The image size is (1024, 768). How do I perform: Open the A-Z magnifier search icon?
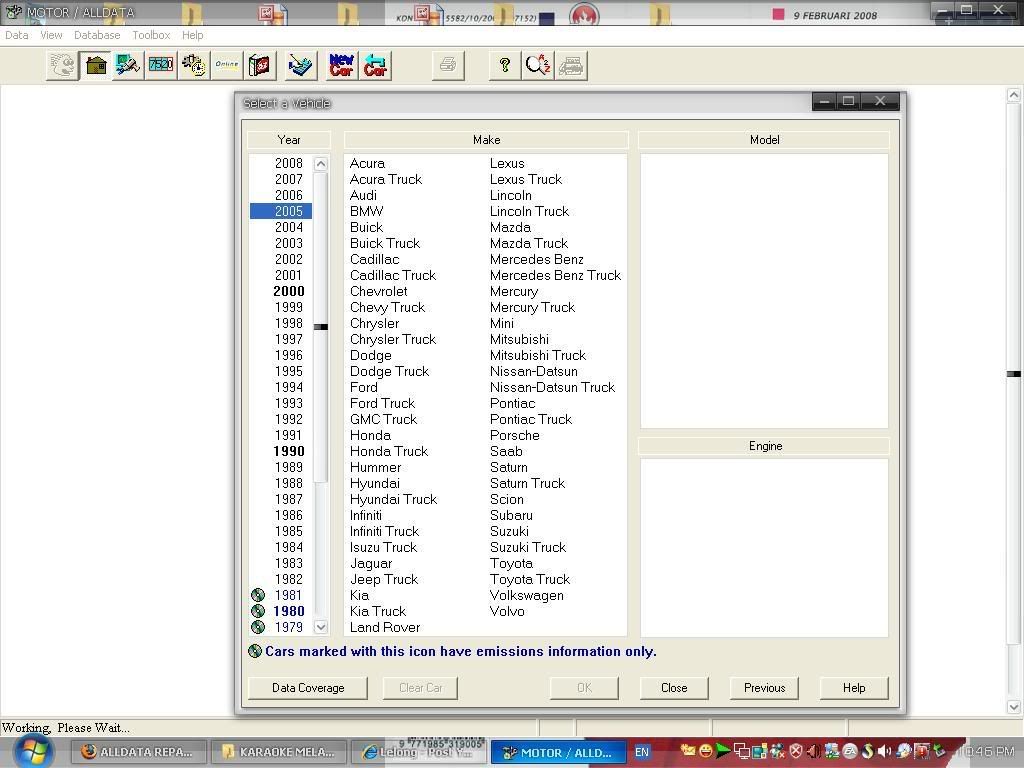537,65
